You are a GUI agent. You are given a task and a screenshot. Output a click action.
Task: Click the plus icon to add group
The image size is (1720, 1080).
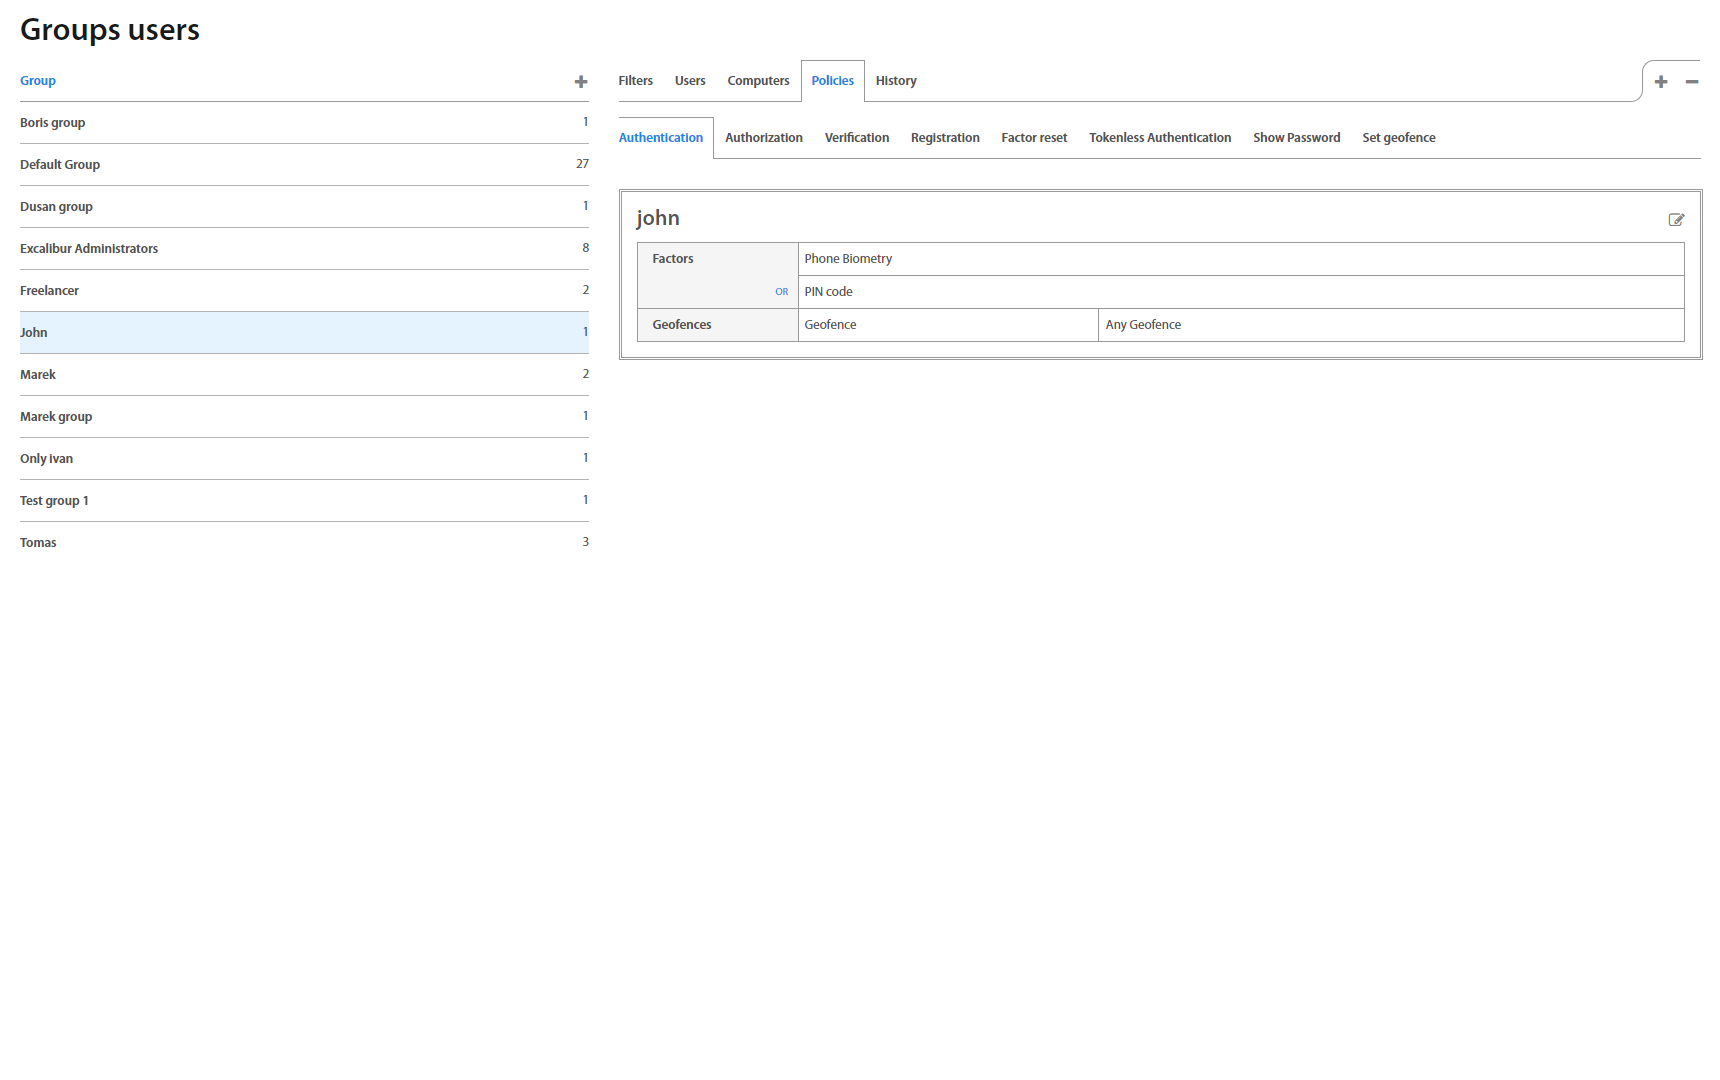(x=580, y=82)
